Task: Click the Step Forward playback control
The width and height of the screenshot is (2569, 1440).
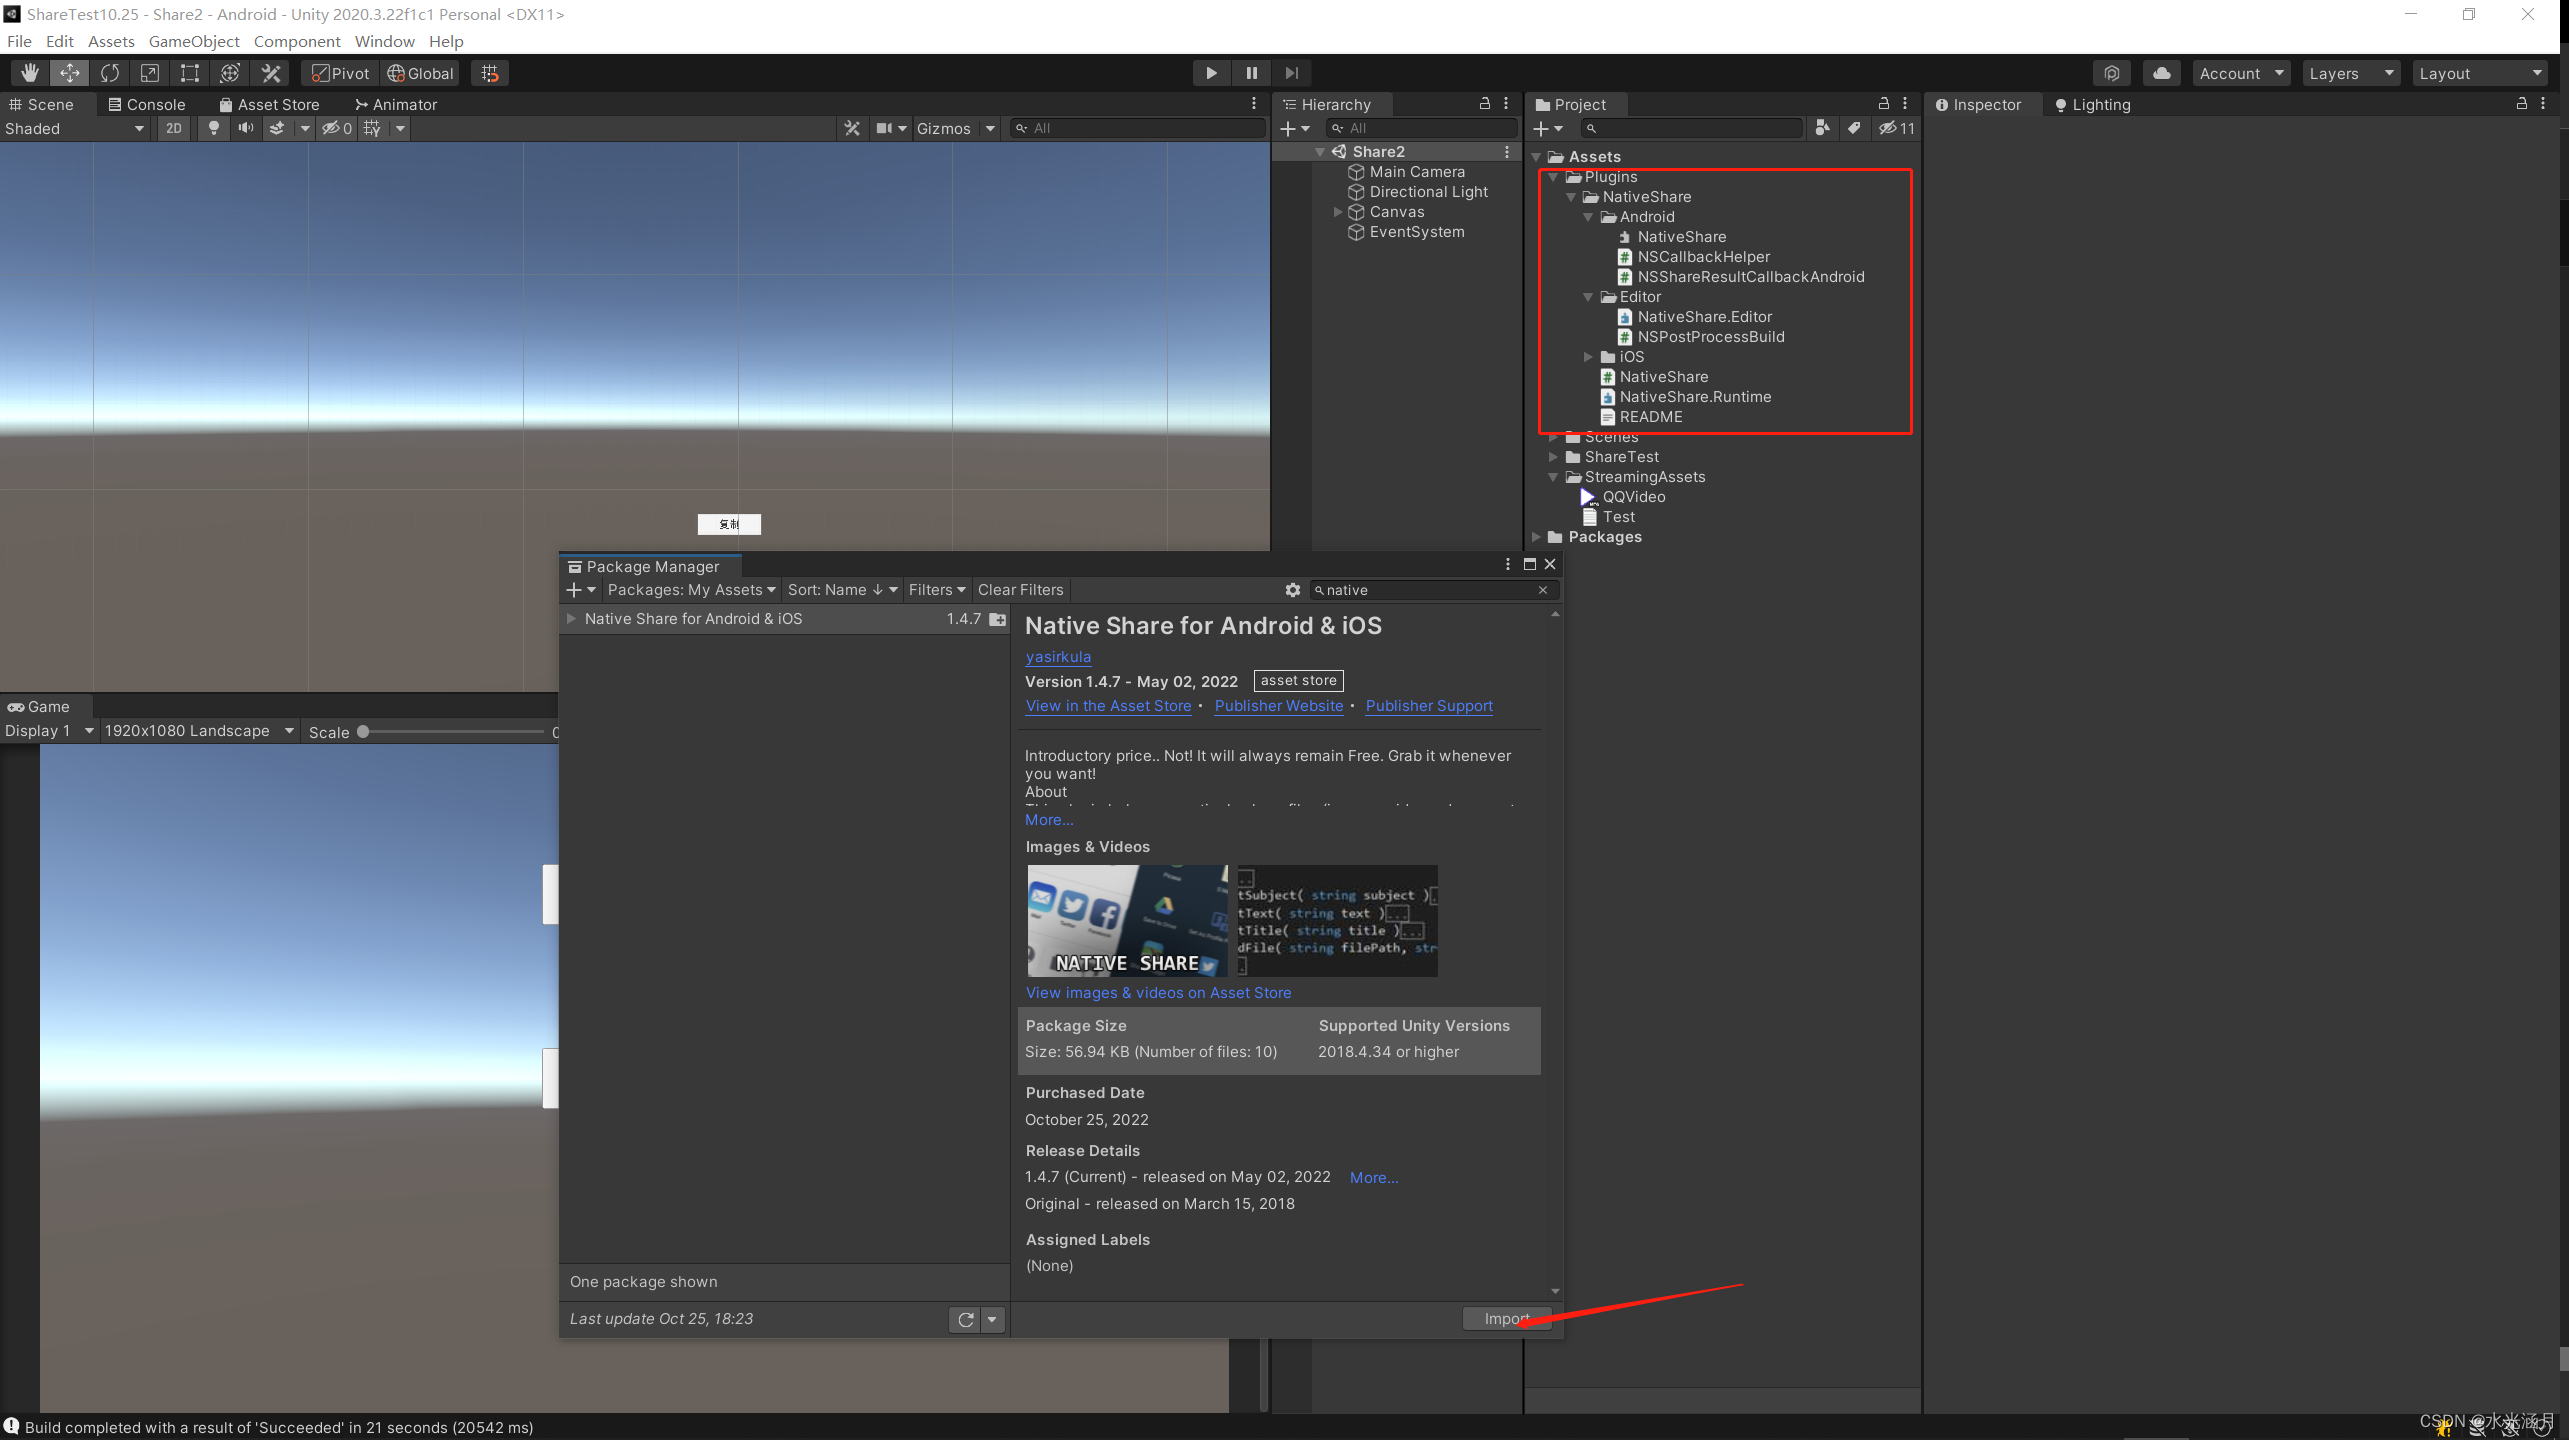Action: point(1290,72)
